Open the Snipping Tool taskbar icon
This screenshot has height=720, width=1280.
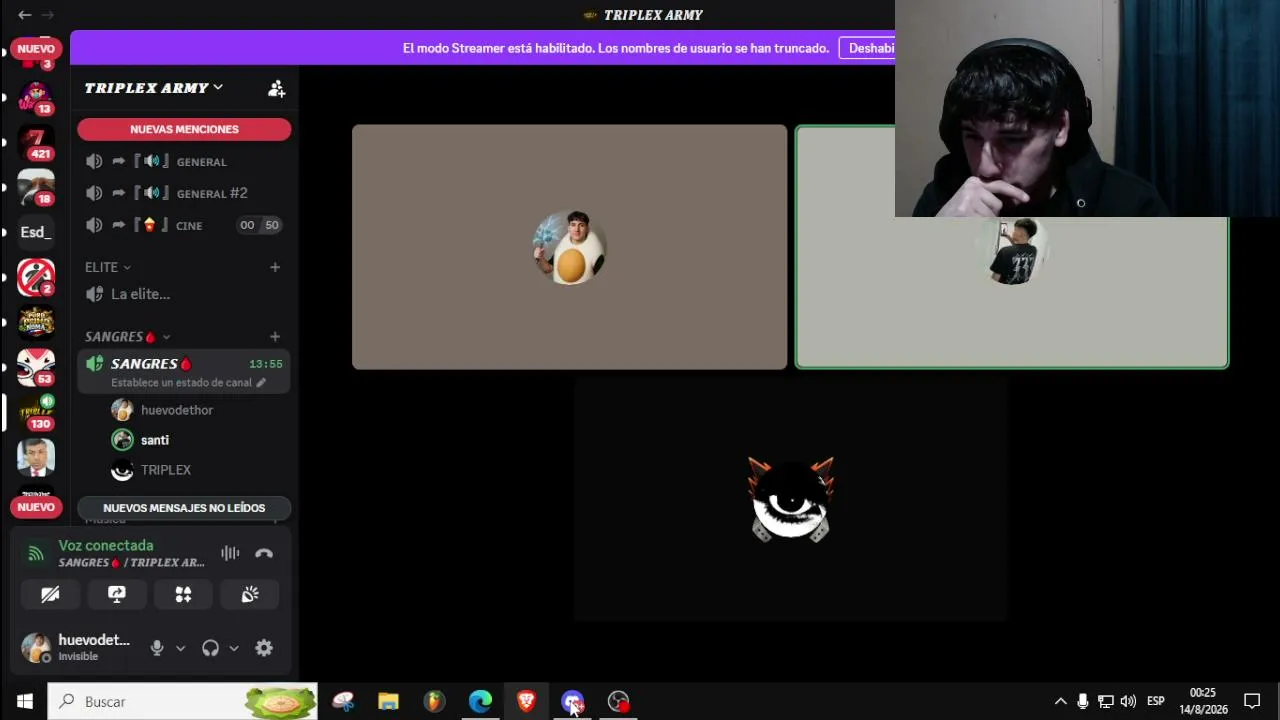pos(343,702)
